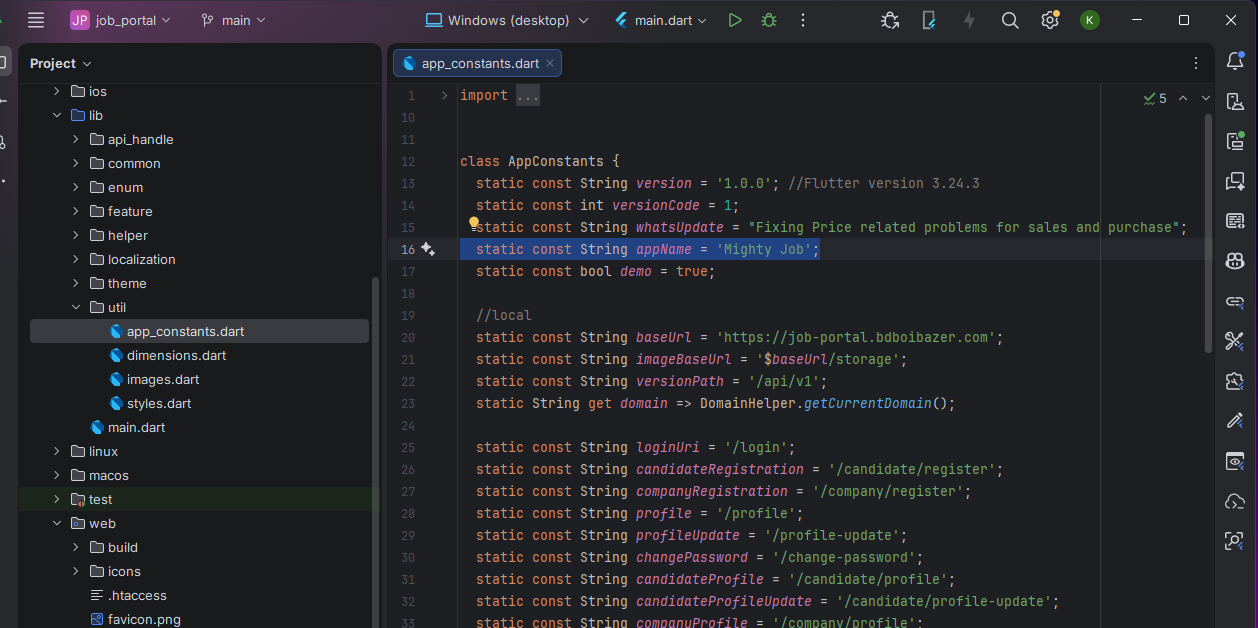Click the 'https://job-portal.bdboibazer.com' string
Viewport: 1258px width, 628px height.
[x=855, y=337]
